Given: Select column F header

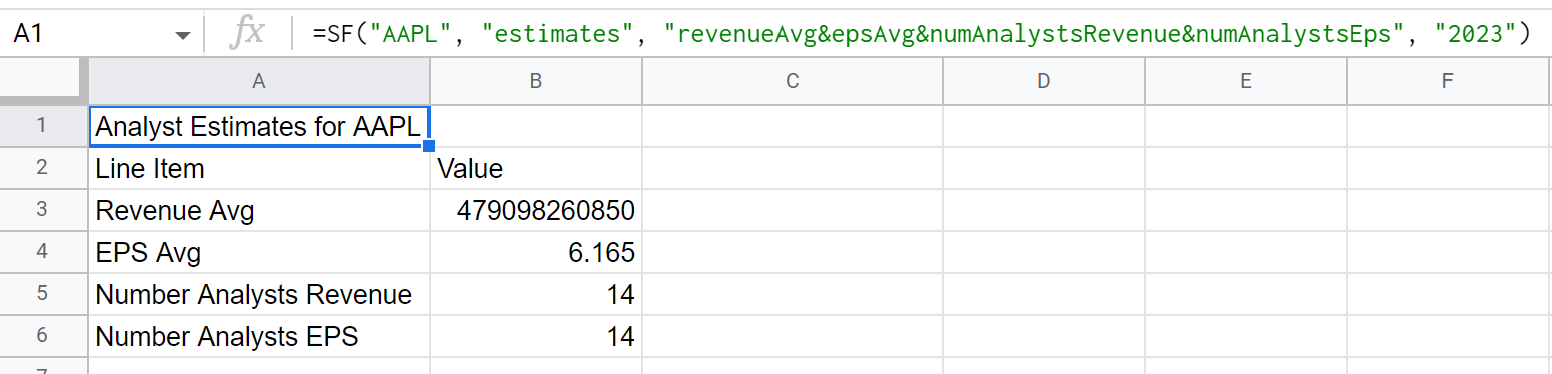Looking at the screenshot, I should [x=1447, y=81].
